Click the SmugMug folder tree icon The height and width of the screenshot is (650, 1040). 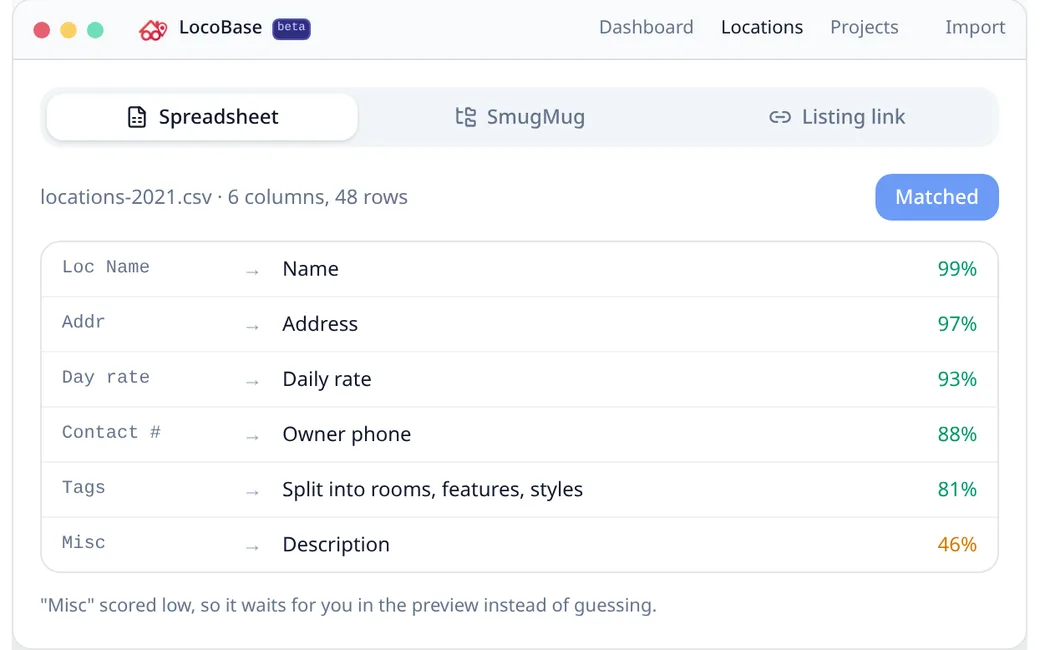coord(466,117)
